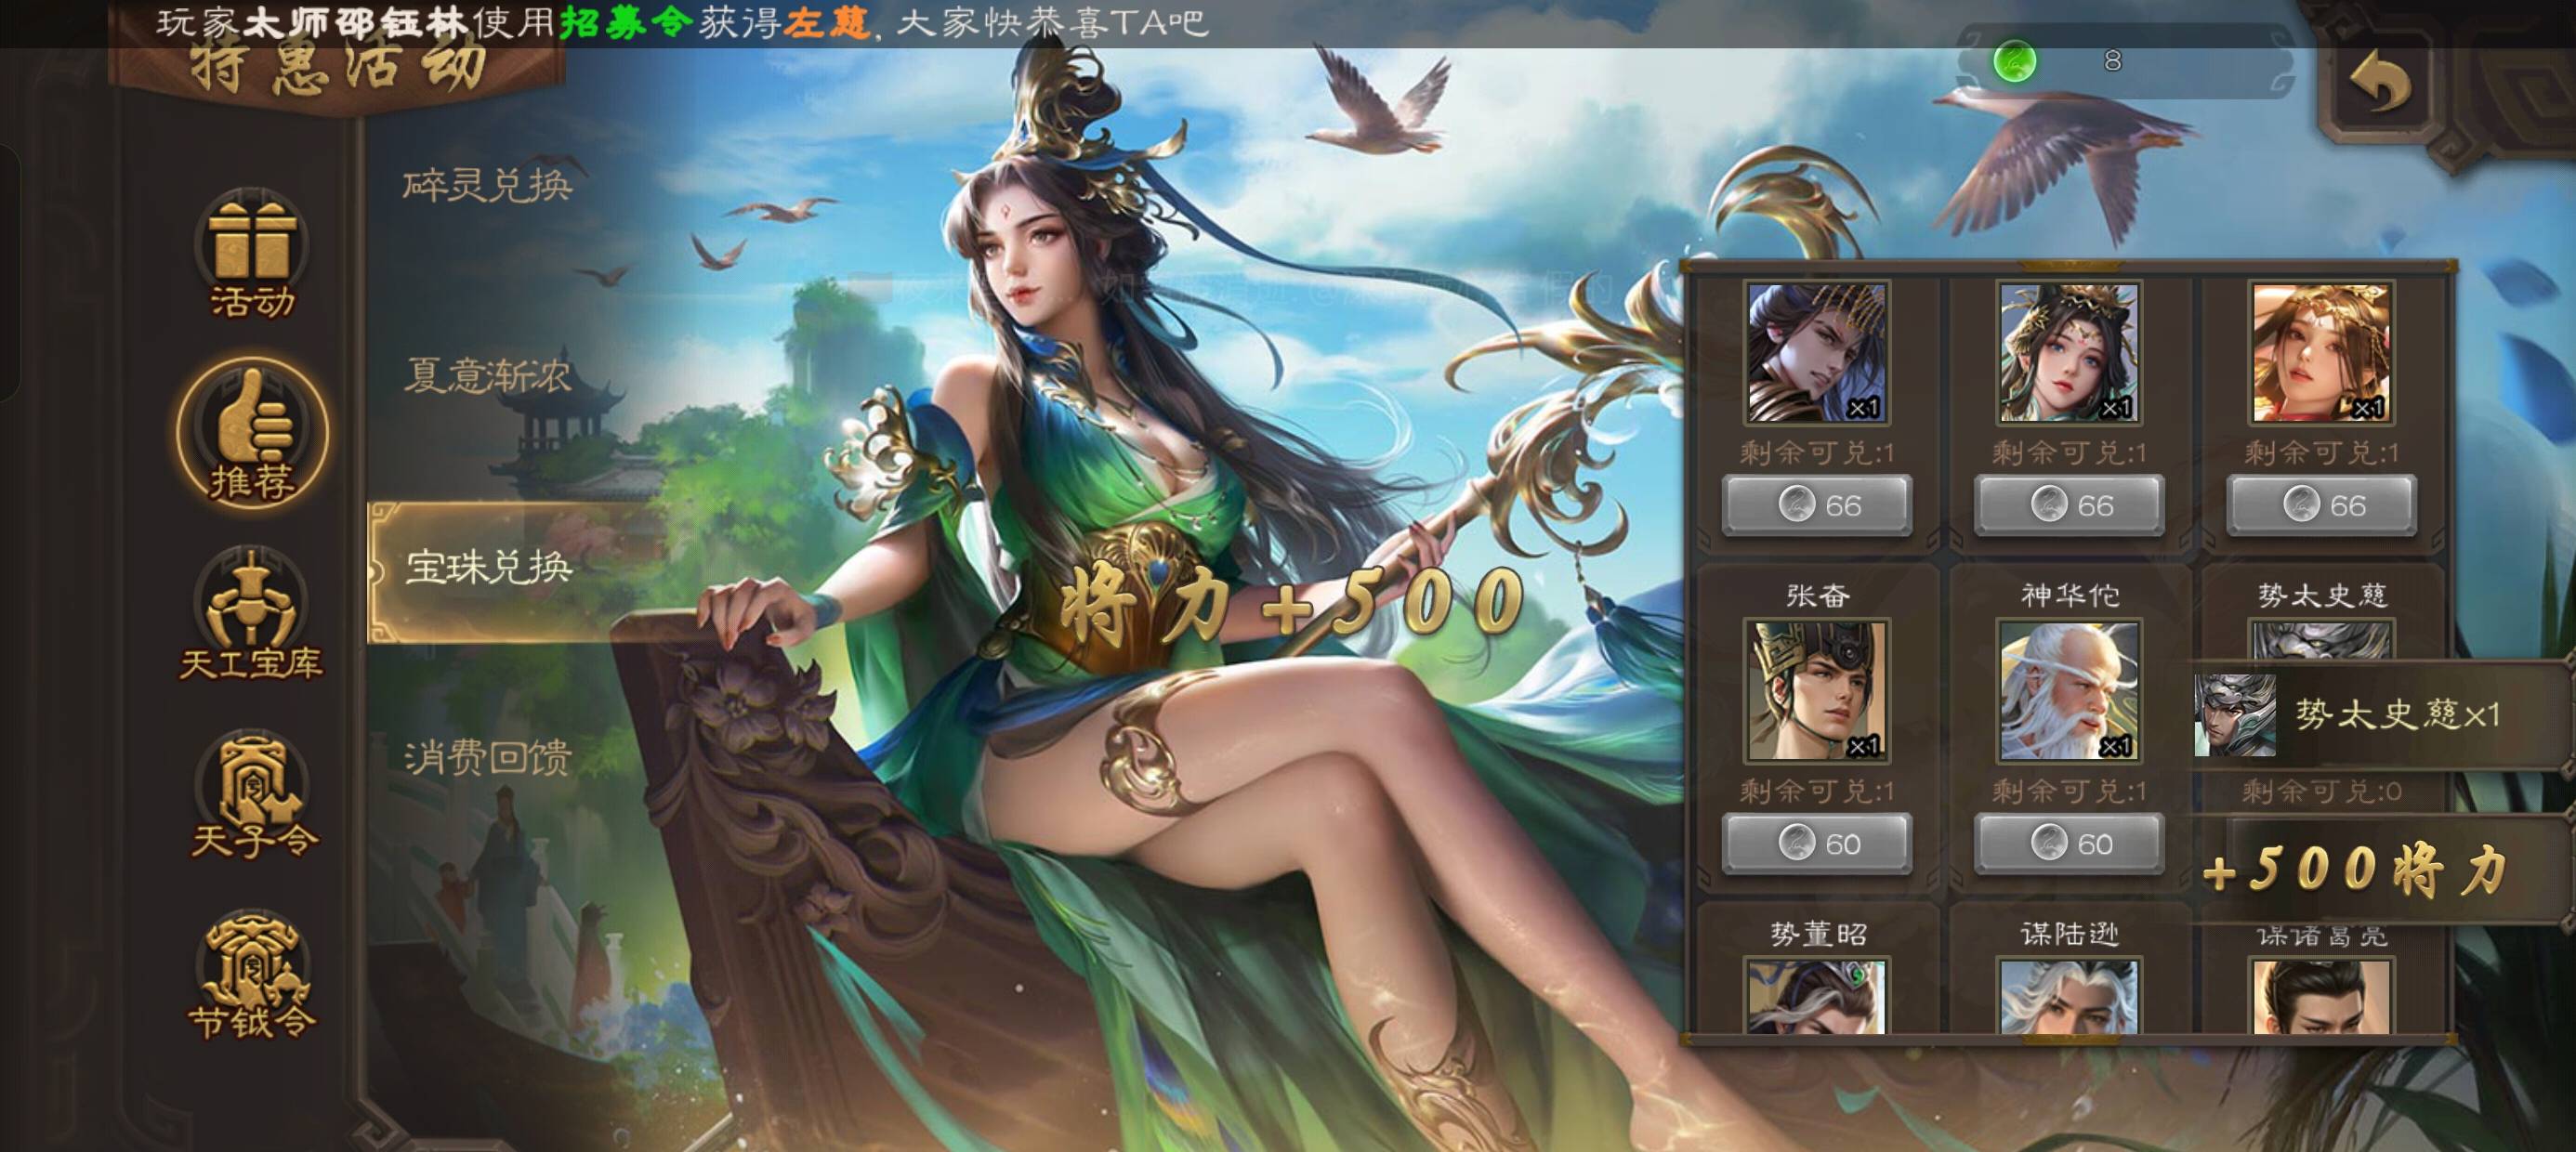The height and width of the screenshot is (1152, 2576).
Task: Select the 推荐 thumbs-up icon
Action: [252, 432]
